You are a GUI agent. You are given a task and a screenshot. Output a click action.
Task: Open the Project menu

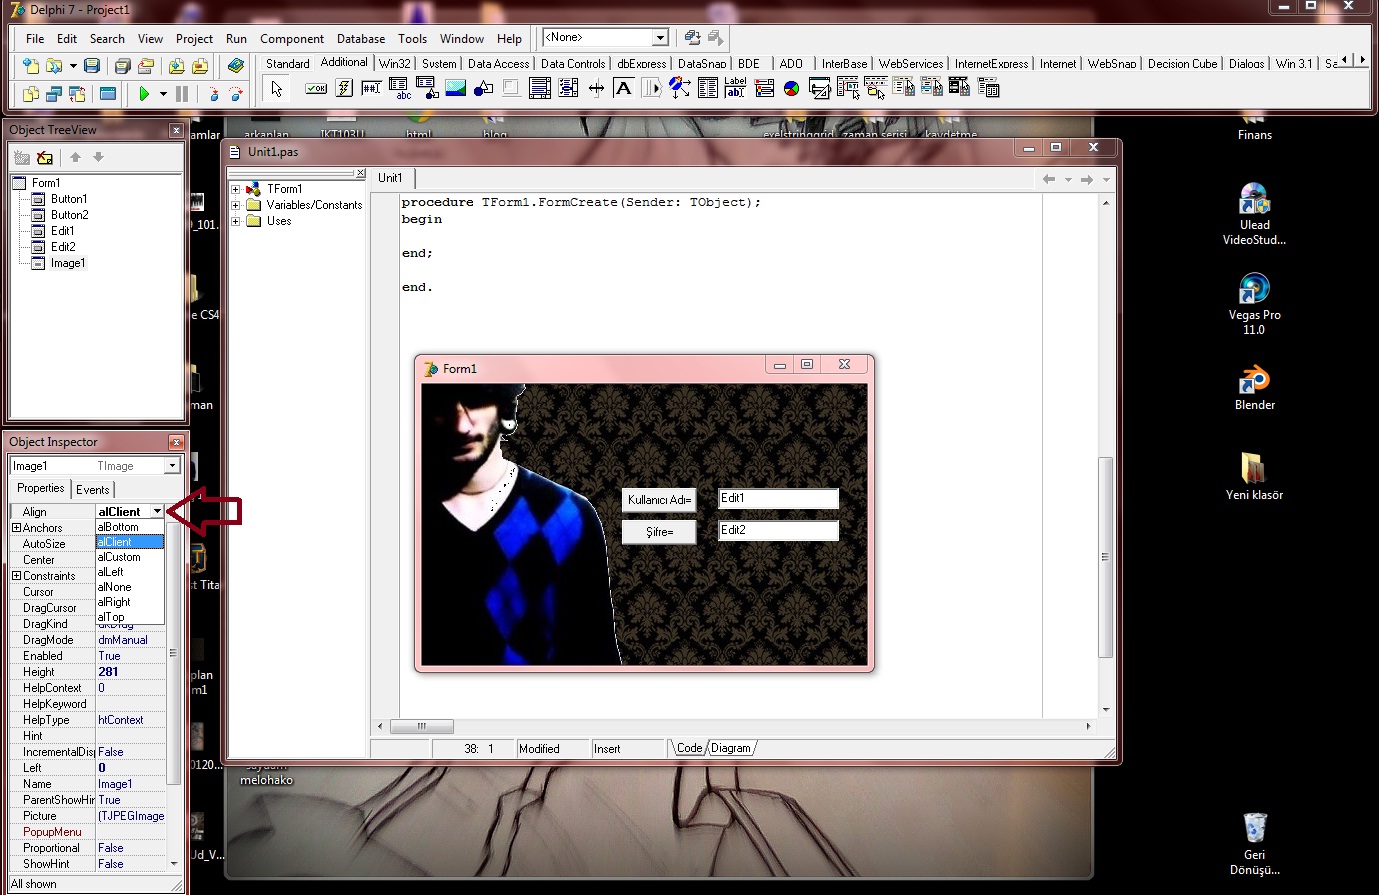pyautogui.click(x=194, y=39)
